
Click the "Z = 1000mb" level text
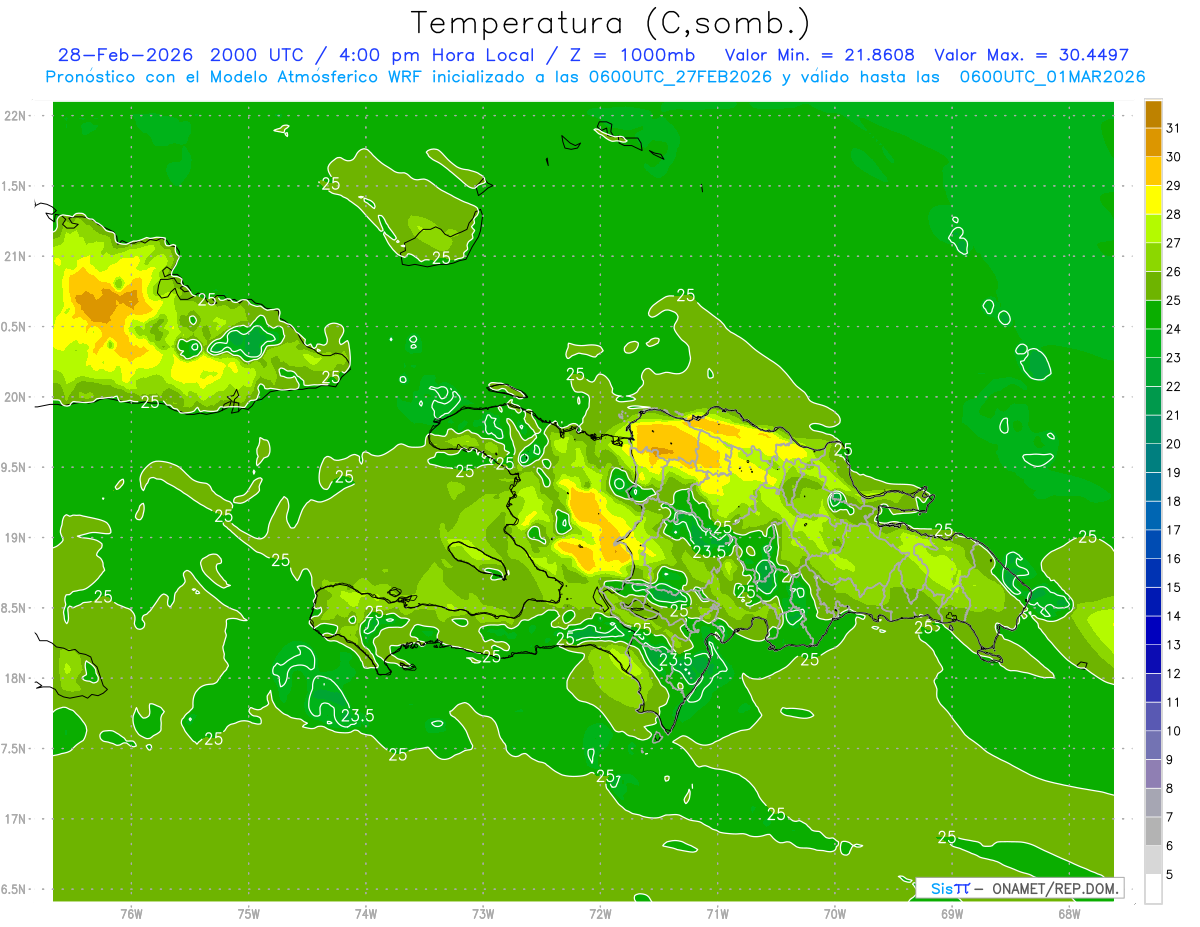(633, 55)
